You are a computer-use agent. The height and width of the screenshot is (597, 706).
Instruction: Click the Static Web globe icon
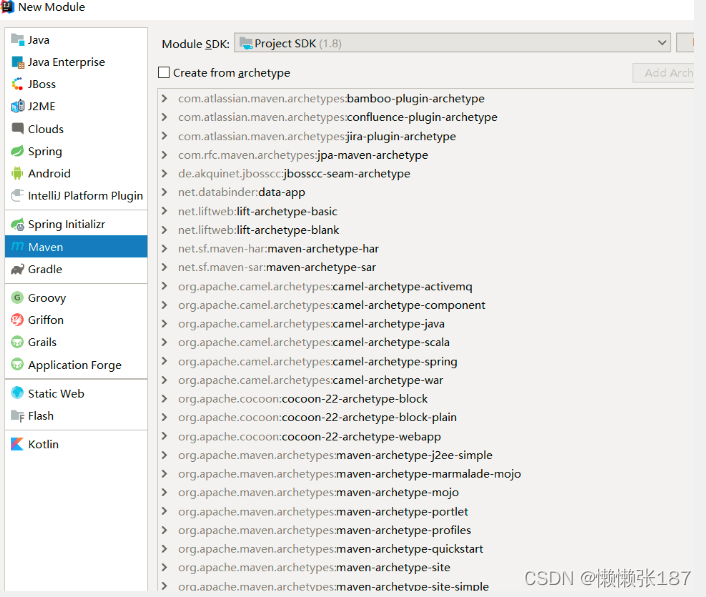pos(18,393)
